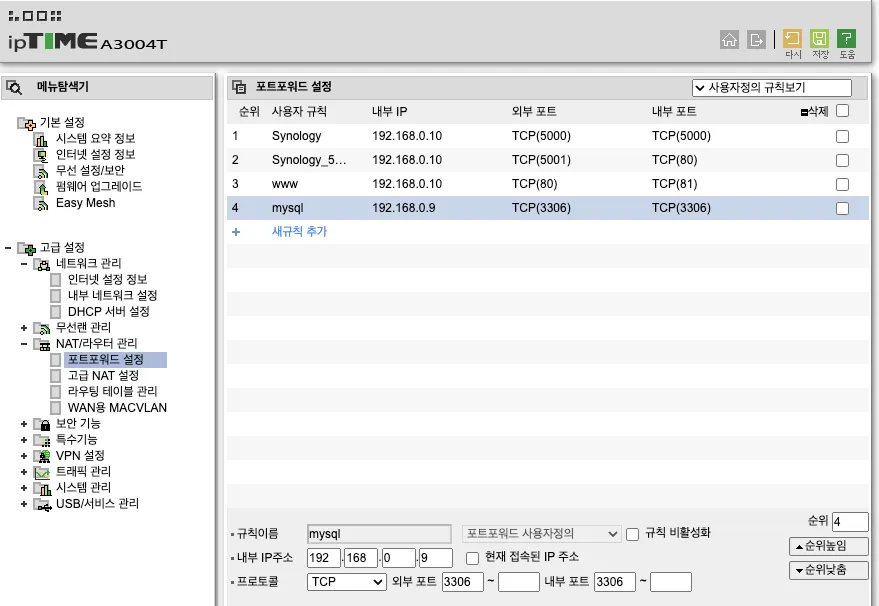Check the delete box for Synology rule
The height and width of the screenshot is (606, 879).
pos(842,136)
